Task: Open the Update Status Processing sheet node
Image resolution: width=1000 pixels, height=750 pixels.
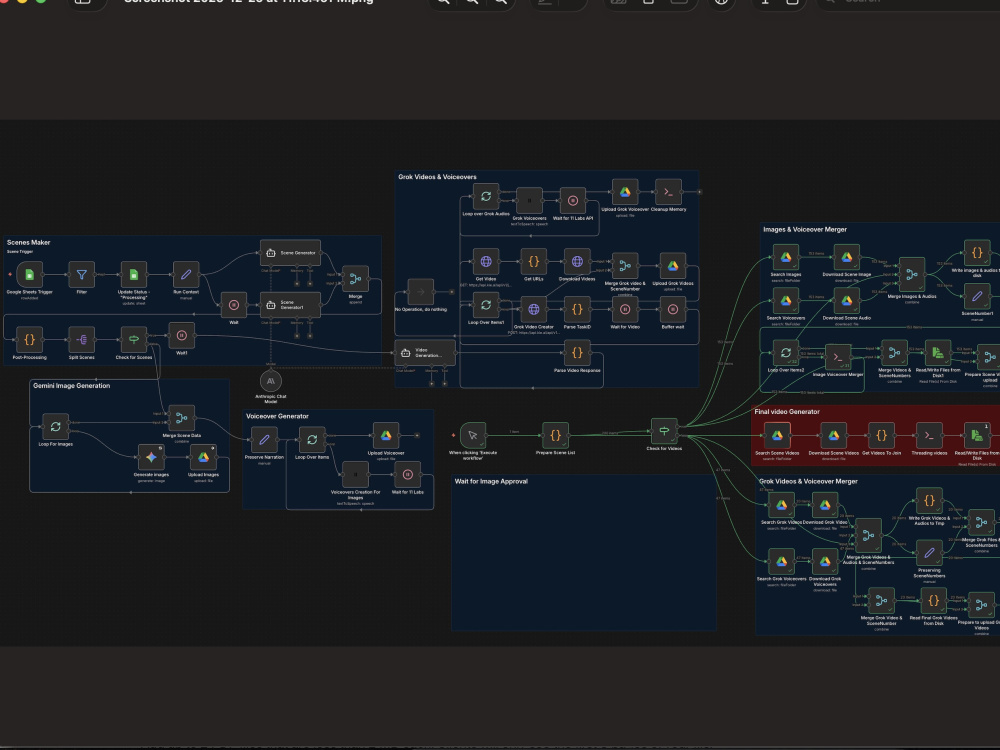Action: (x=134, y=274)
